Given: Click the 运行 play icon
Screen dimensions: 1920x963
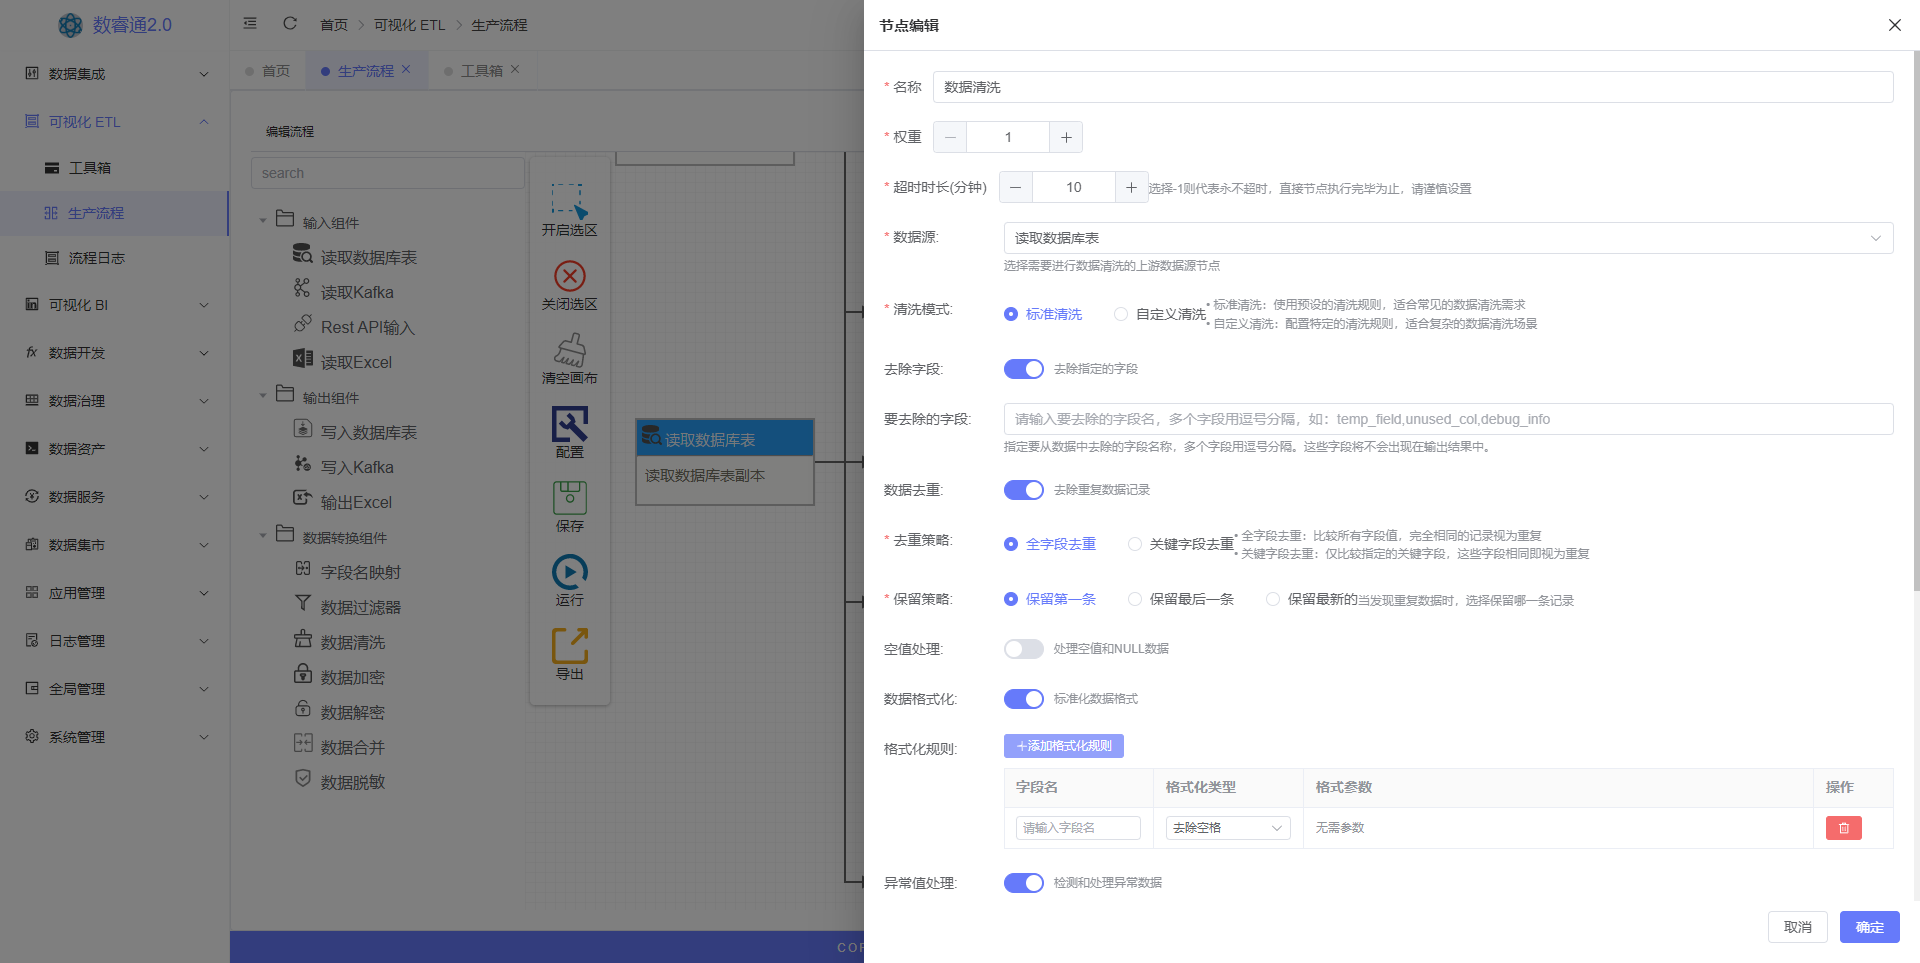Looking at the screenshot, I should pos(569,572).
